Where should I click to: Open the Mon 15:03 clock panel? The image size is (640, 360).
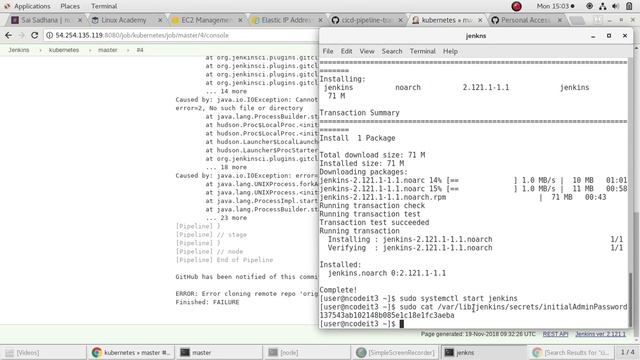(x=556, y=6)
